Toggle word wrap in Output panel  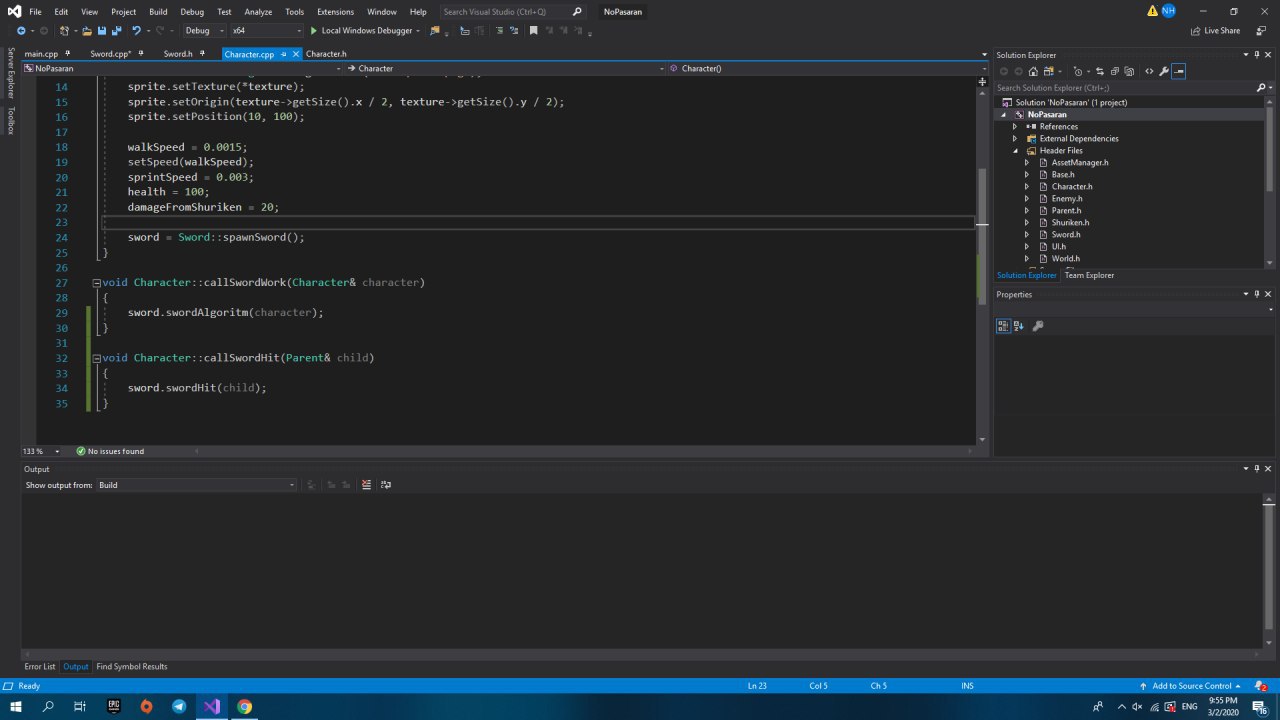386,485
